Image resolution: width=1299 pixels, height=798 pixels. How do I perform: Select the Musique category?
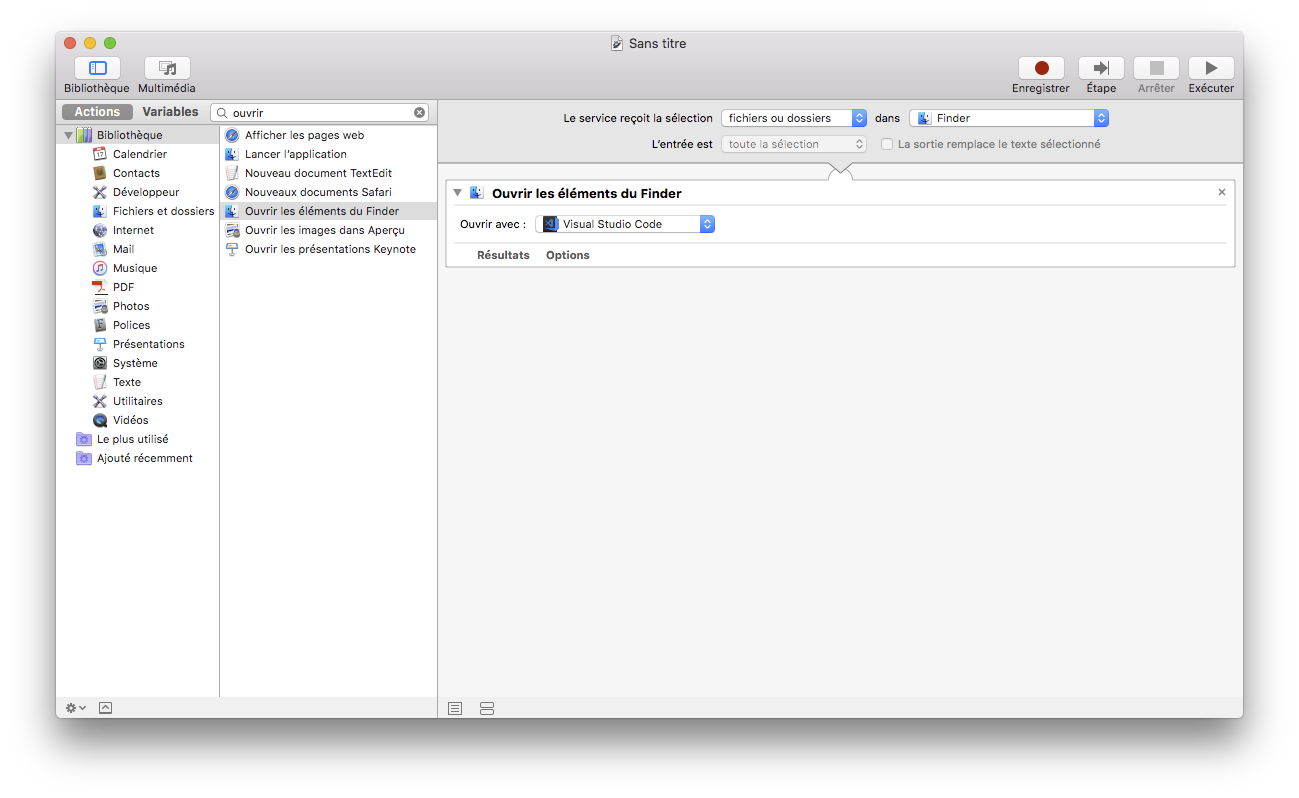point(135,268)
